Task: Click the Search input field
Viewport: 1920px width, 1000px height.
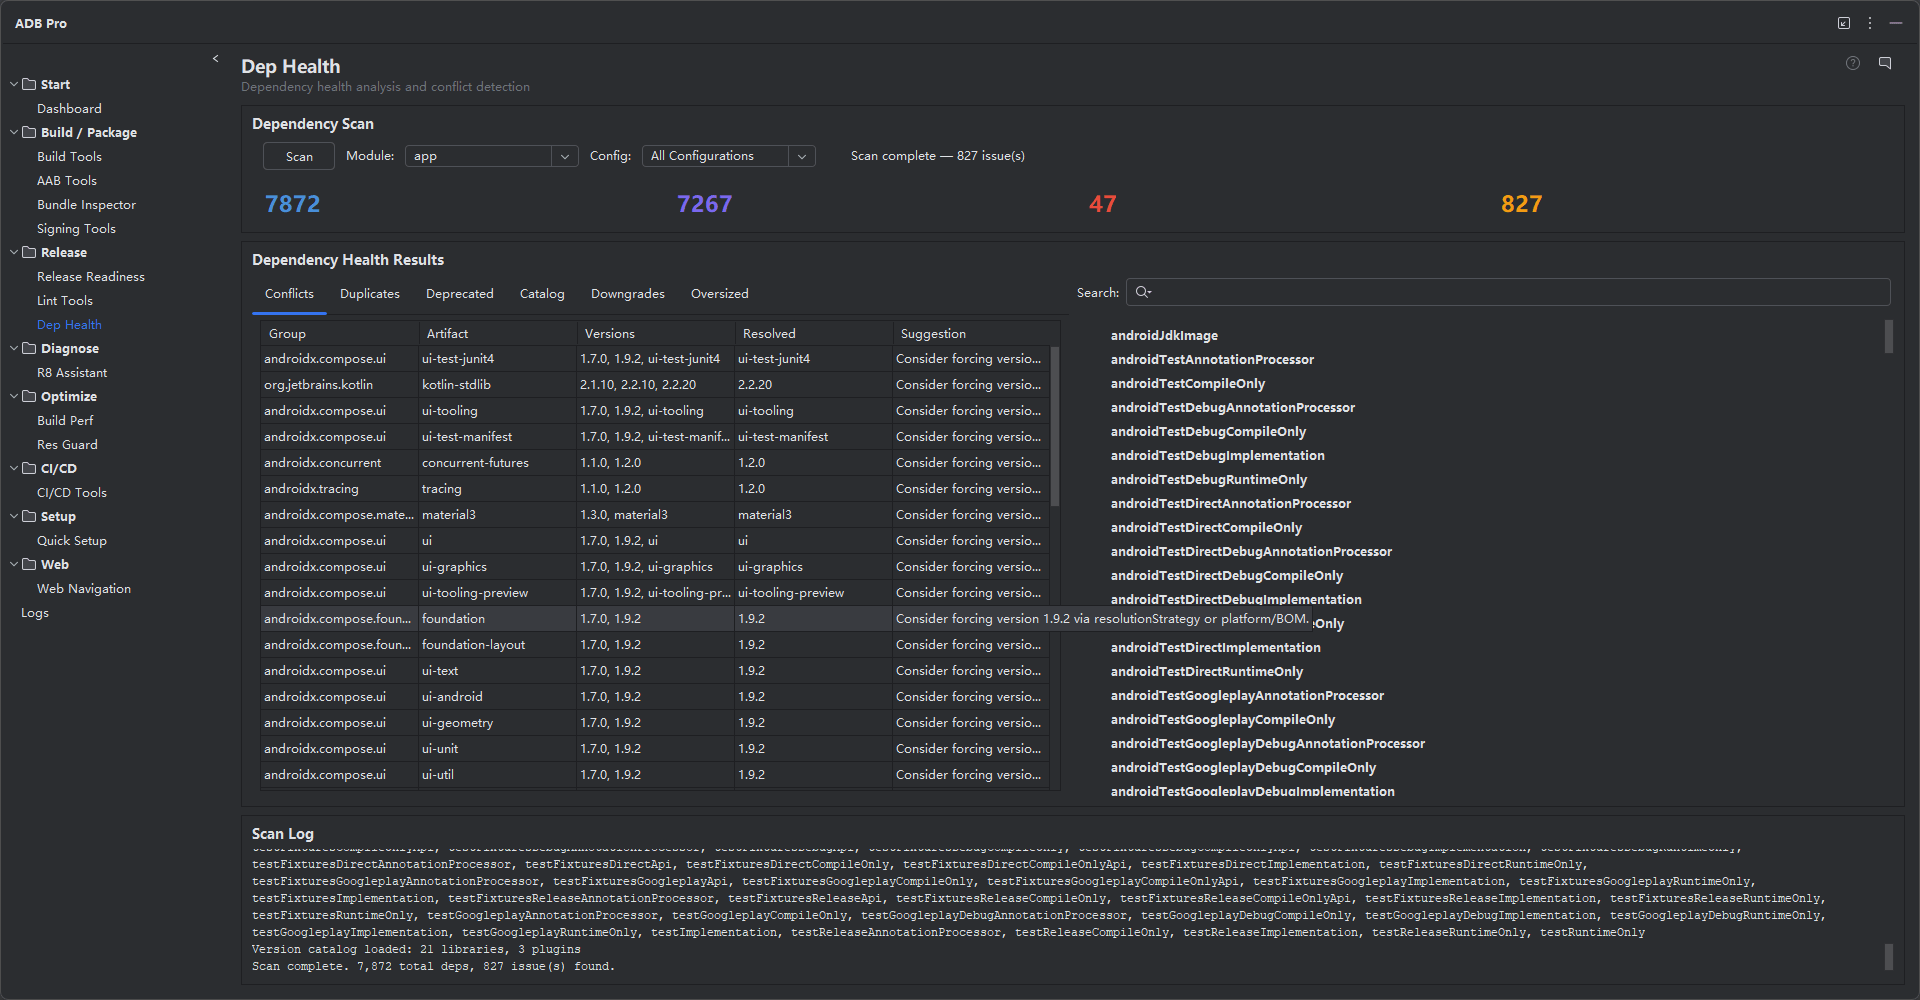Action: (x=1508, y=292)
